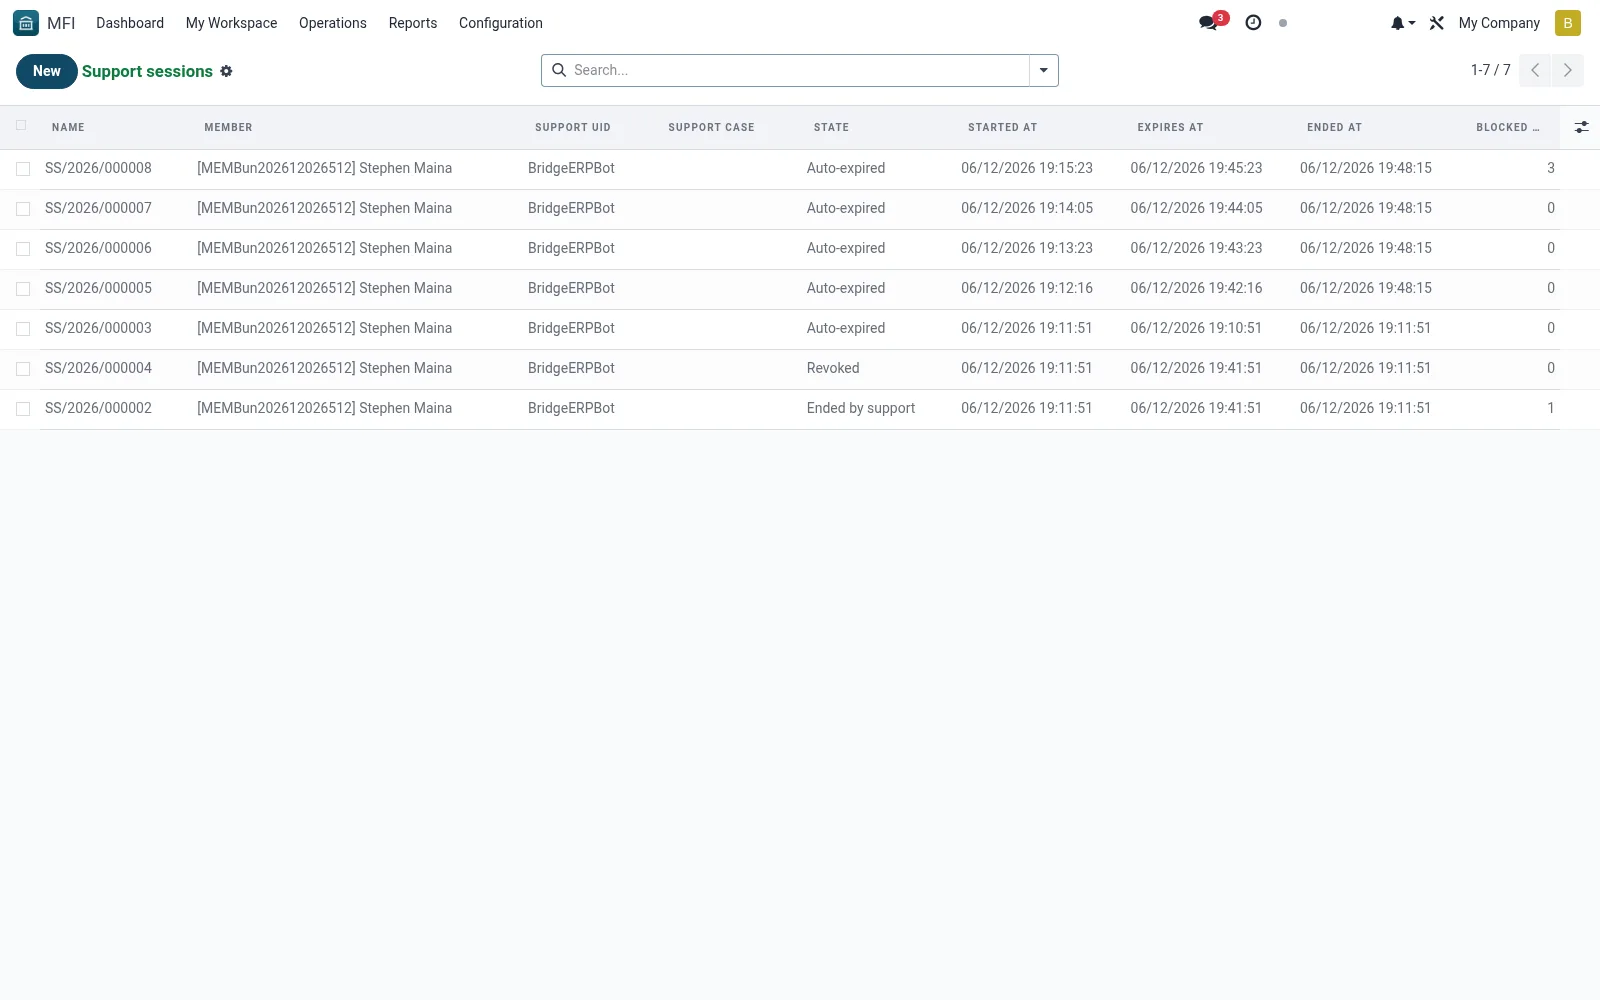Screen dimensions: 1600x1000
Task: Click the New button
Action: [x=46, y=71]
